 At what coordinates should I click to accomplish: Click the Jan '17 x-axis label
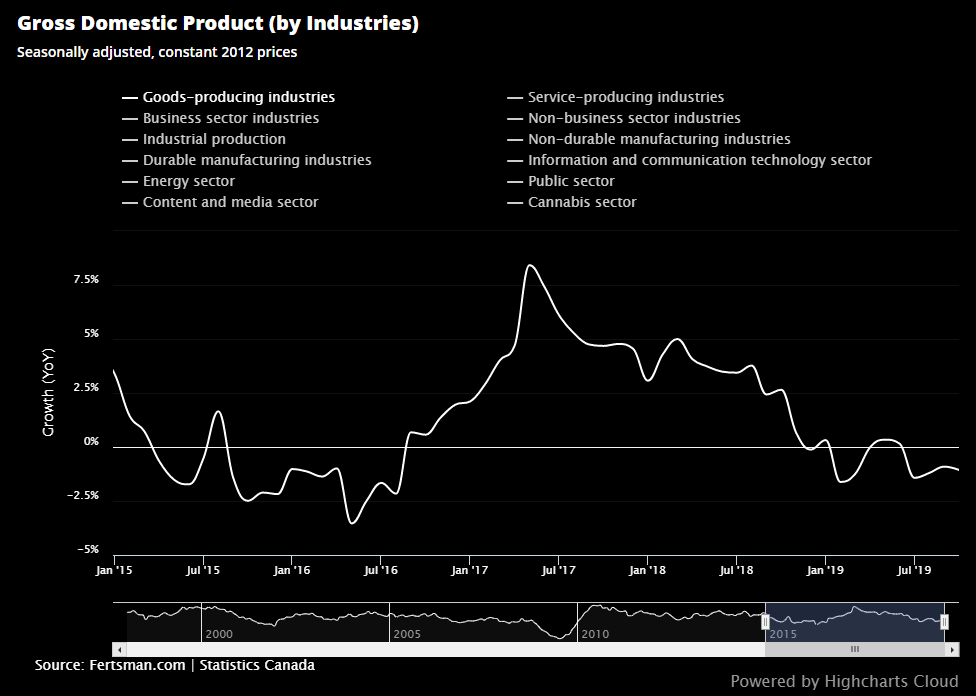tap(470, 570)
